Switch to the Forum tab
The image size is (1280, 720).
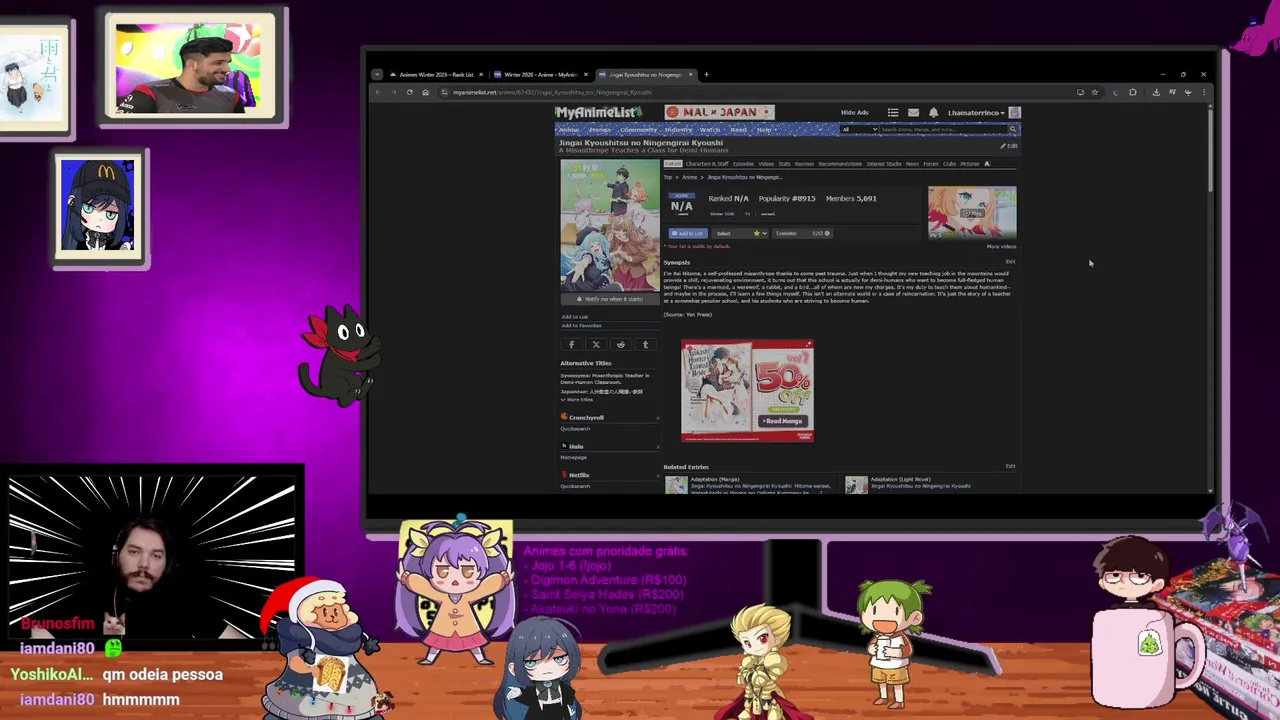click(x=930, y=164)
